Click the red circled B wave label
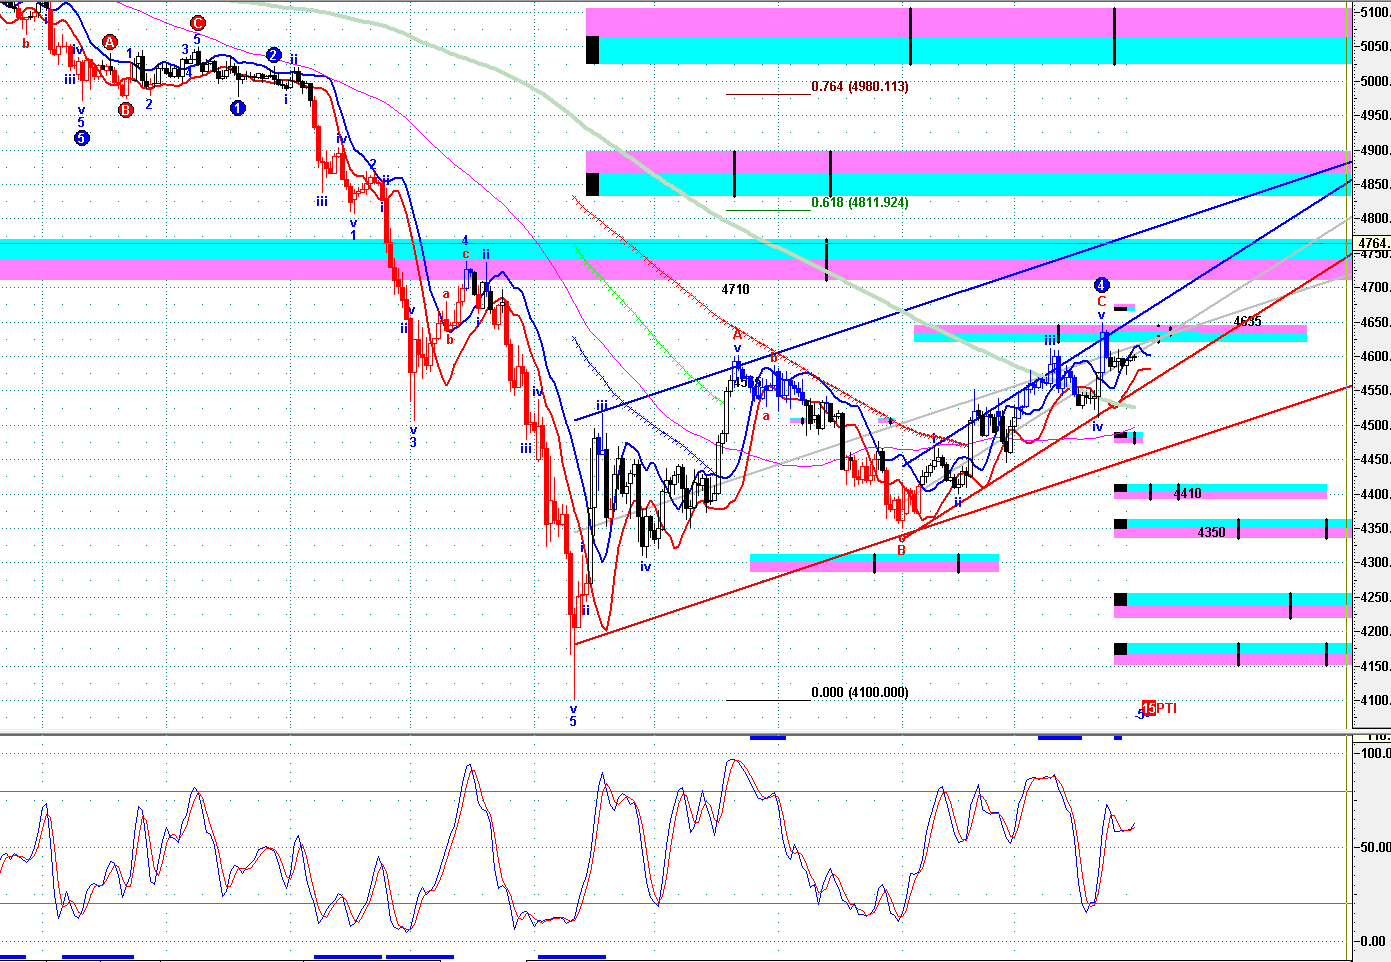1391x962 pixels. 126,110
